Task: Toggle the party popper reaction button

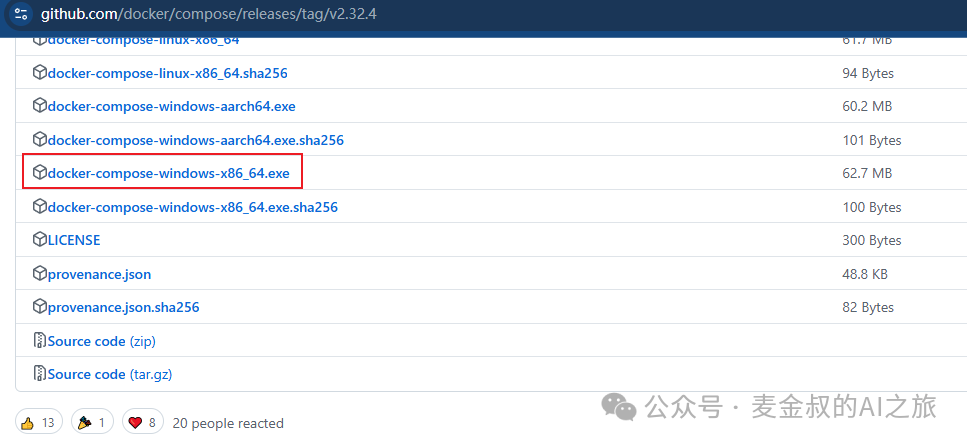Action: coord(91,422)
